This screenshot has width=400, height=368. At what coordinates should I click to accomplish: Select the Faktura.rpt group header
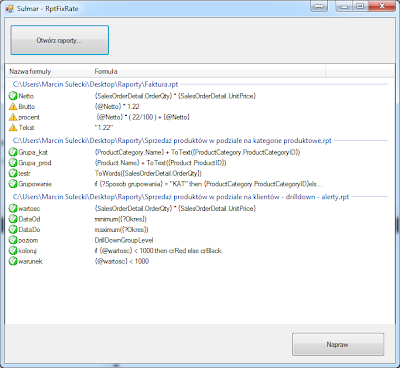click(x=95, y=84)
